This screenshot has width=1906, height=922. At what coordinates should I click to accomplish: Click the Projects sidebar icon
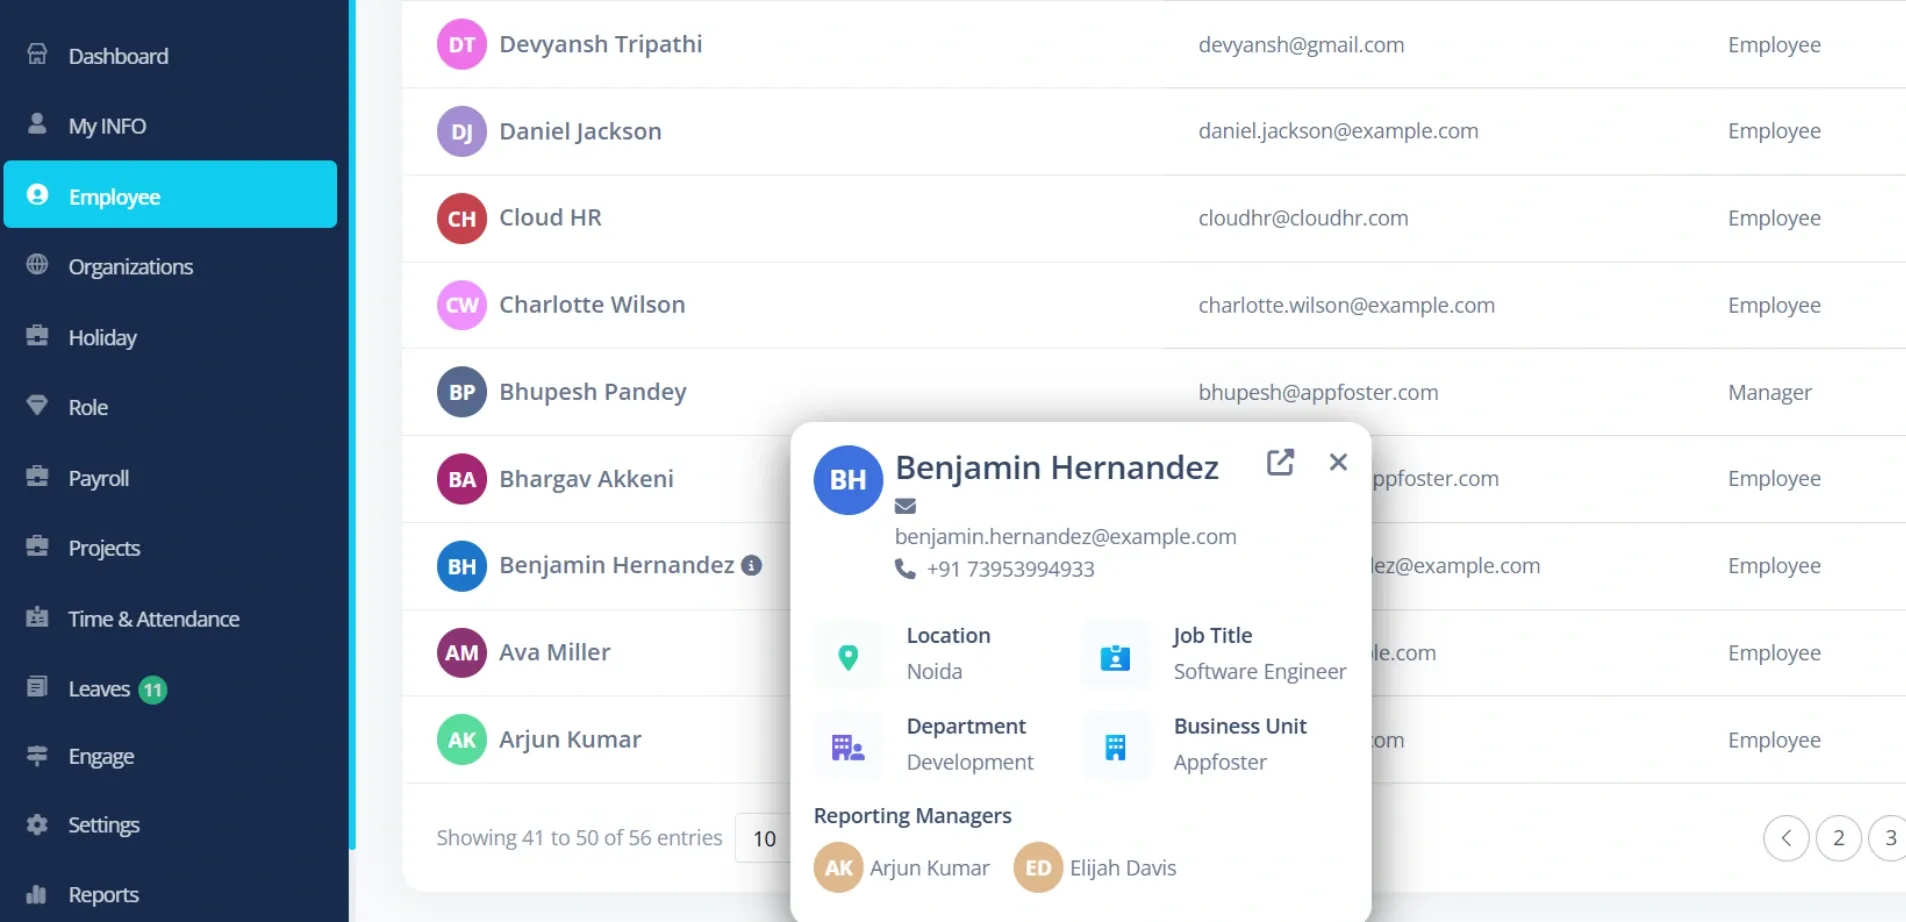(x=37, y=546)
